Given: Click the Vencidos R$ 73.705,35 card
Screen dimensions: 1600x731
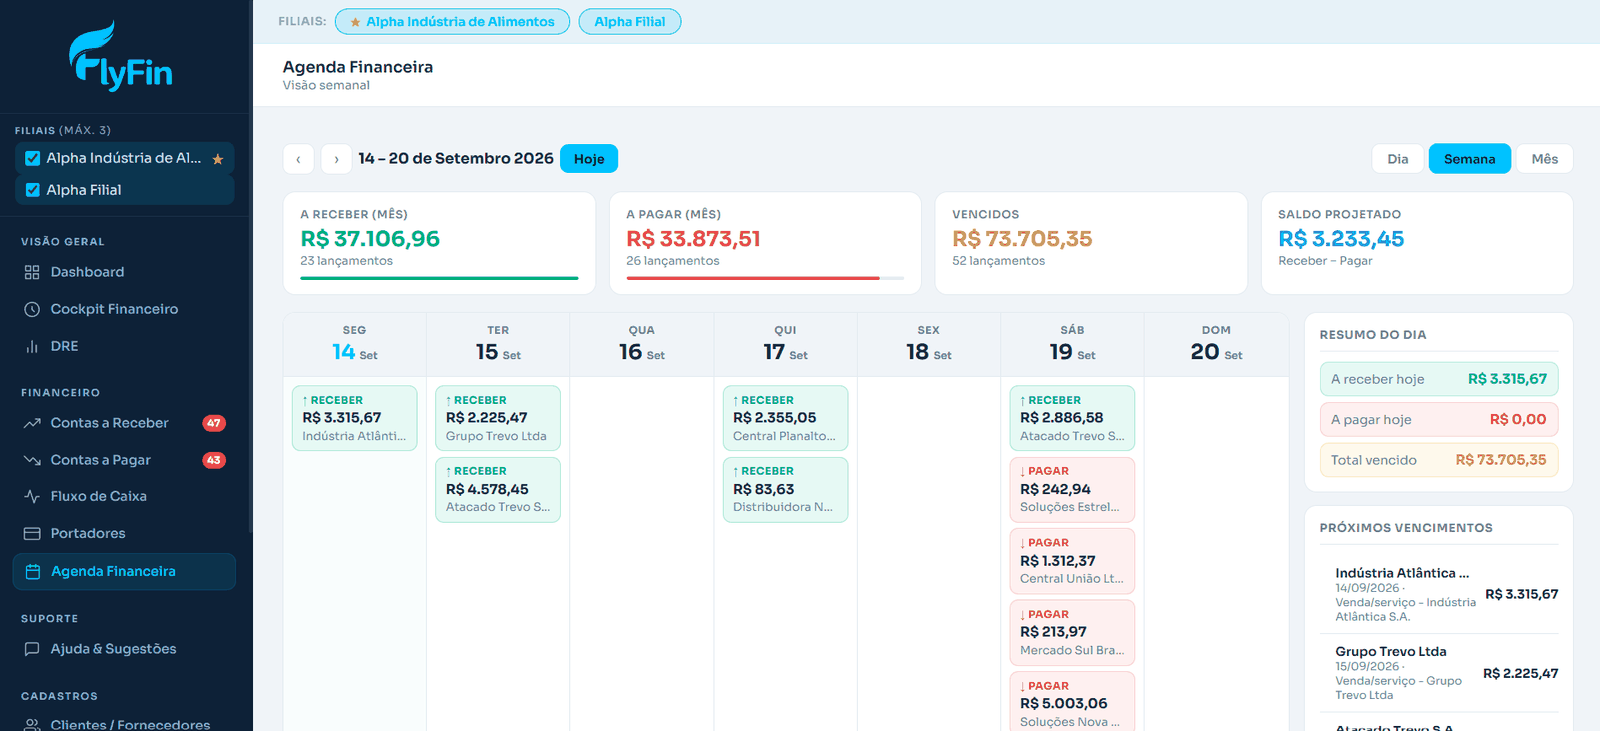Looking at the screenshot, I should 1091,243.
